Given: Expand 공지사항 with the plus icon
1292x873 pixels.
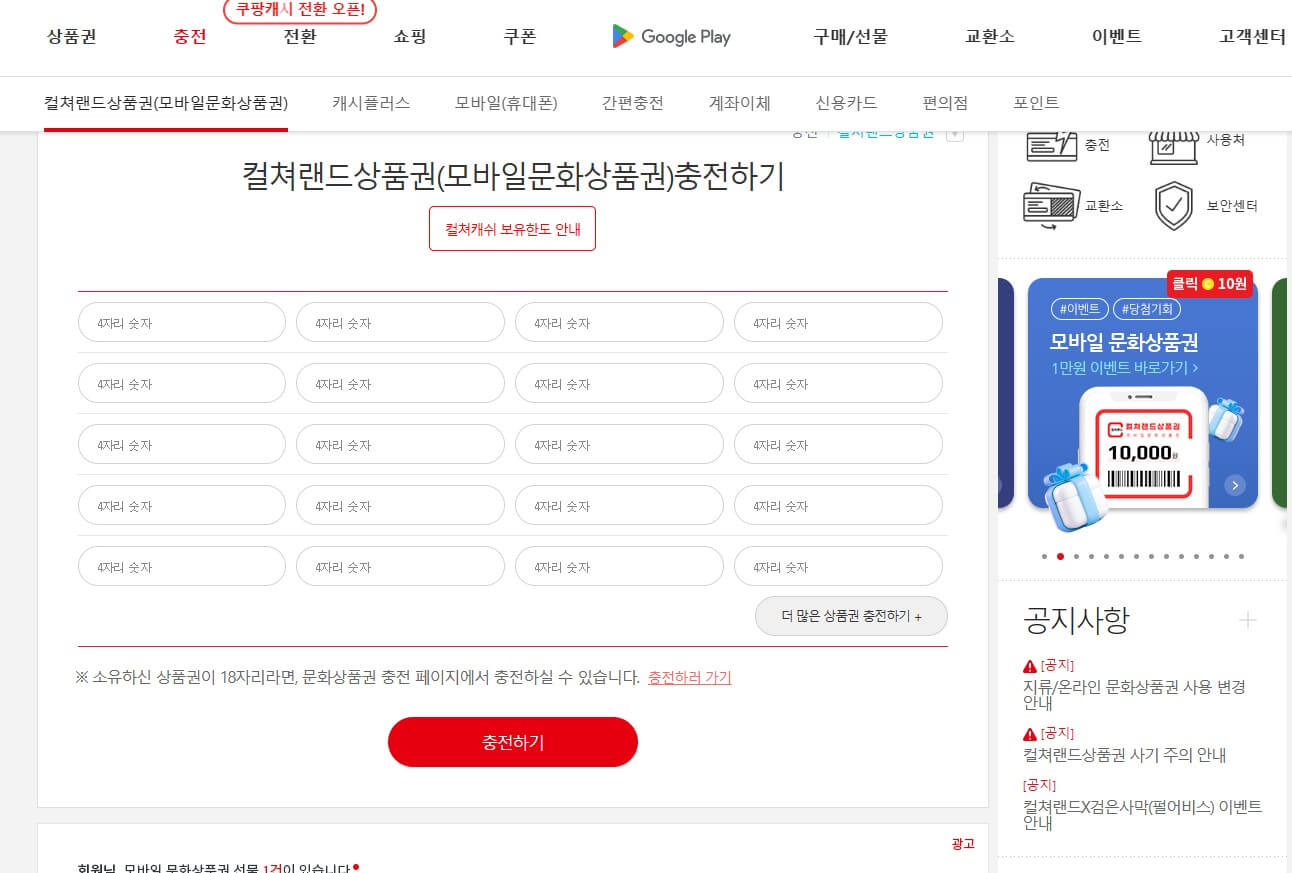Looking at the screenshot, I should [x=1248, y=621].
